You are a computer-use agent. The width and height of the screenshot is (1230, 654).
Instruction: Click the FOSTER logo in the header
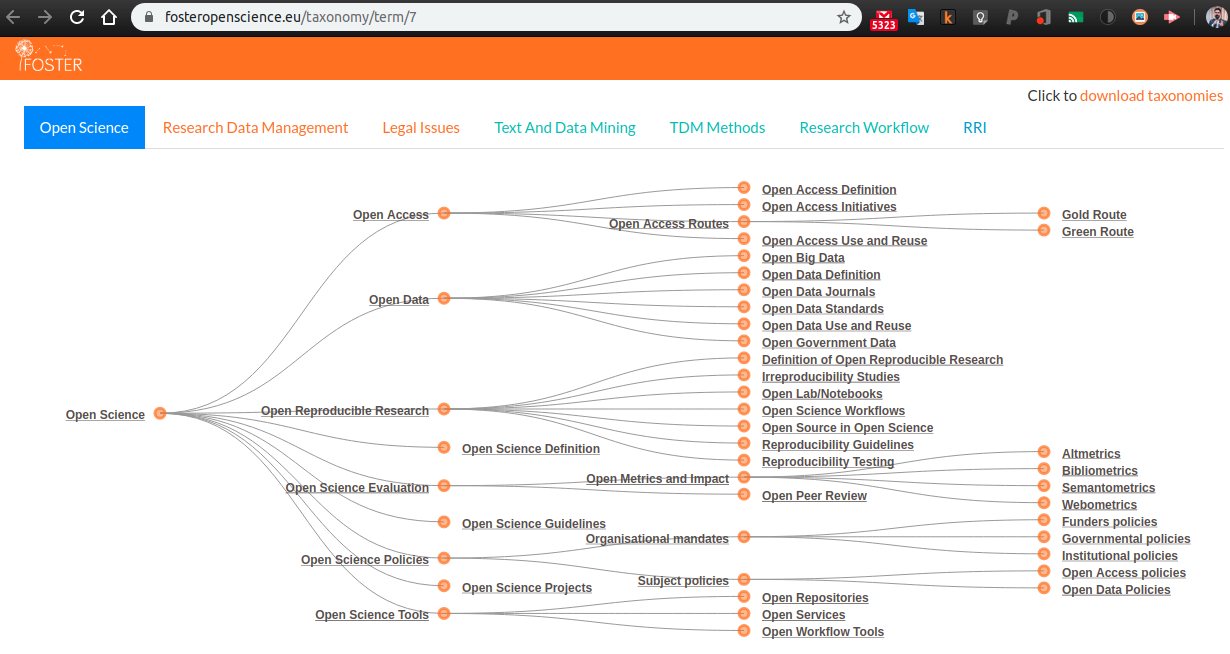point(50,57)
